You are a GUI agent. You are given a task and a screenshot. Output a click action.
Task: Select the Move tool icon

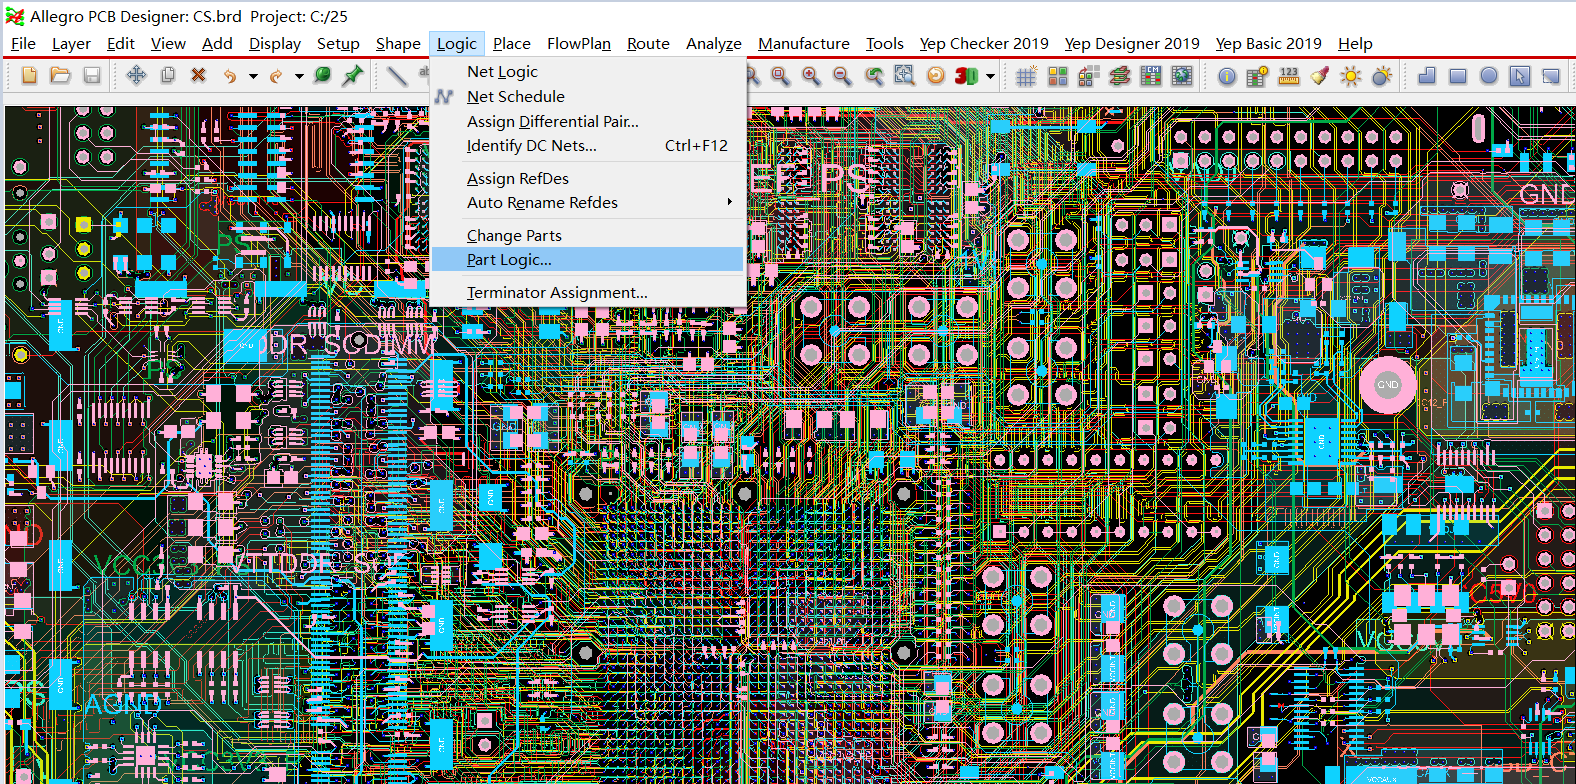(x=136, y=76)
